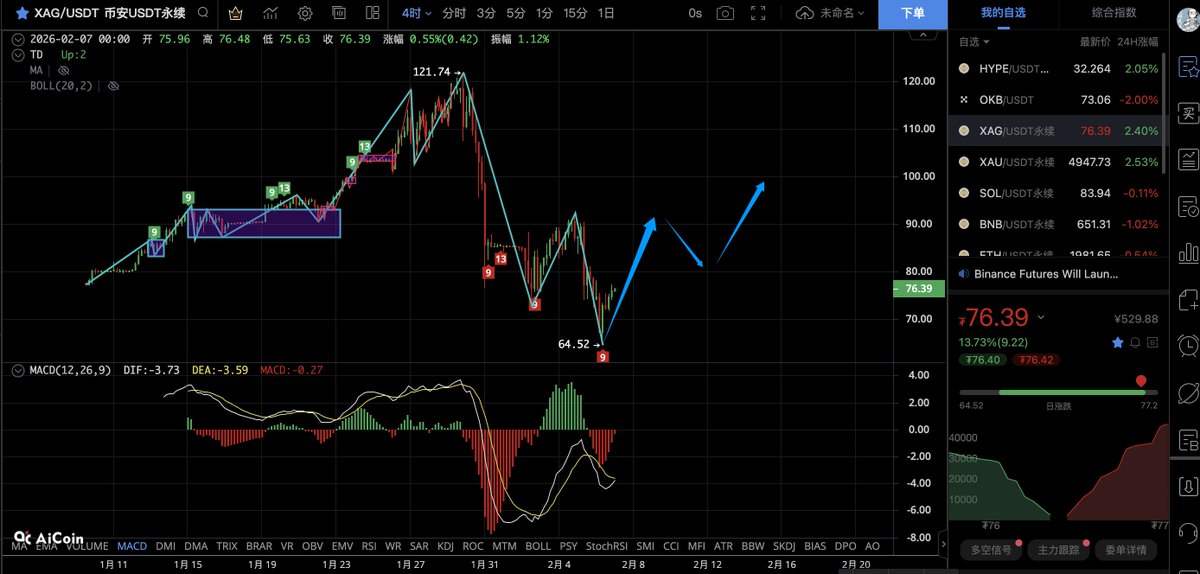The height and width of the screenshot is (574, 1200).
Task: Click the speaker icon next to Binance announcement
Action: (x=964, y=274)
